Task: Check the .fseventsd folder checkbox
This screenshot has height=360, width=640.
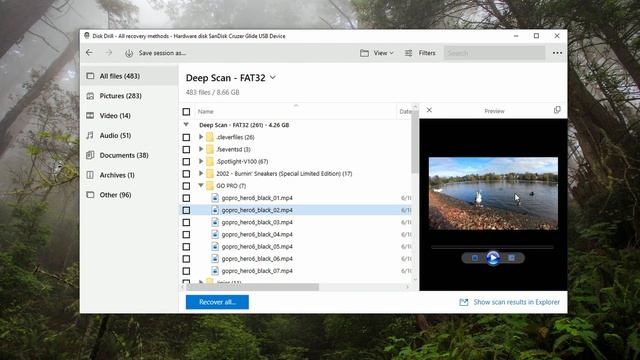Action: pyautogui.click(x=187, y=149)
